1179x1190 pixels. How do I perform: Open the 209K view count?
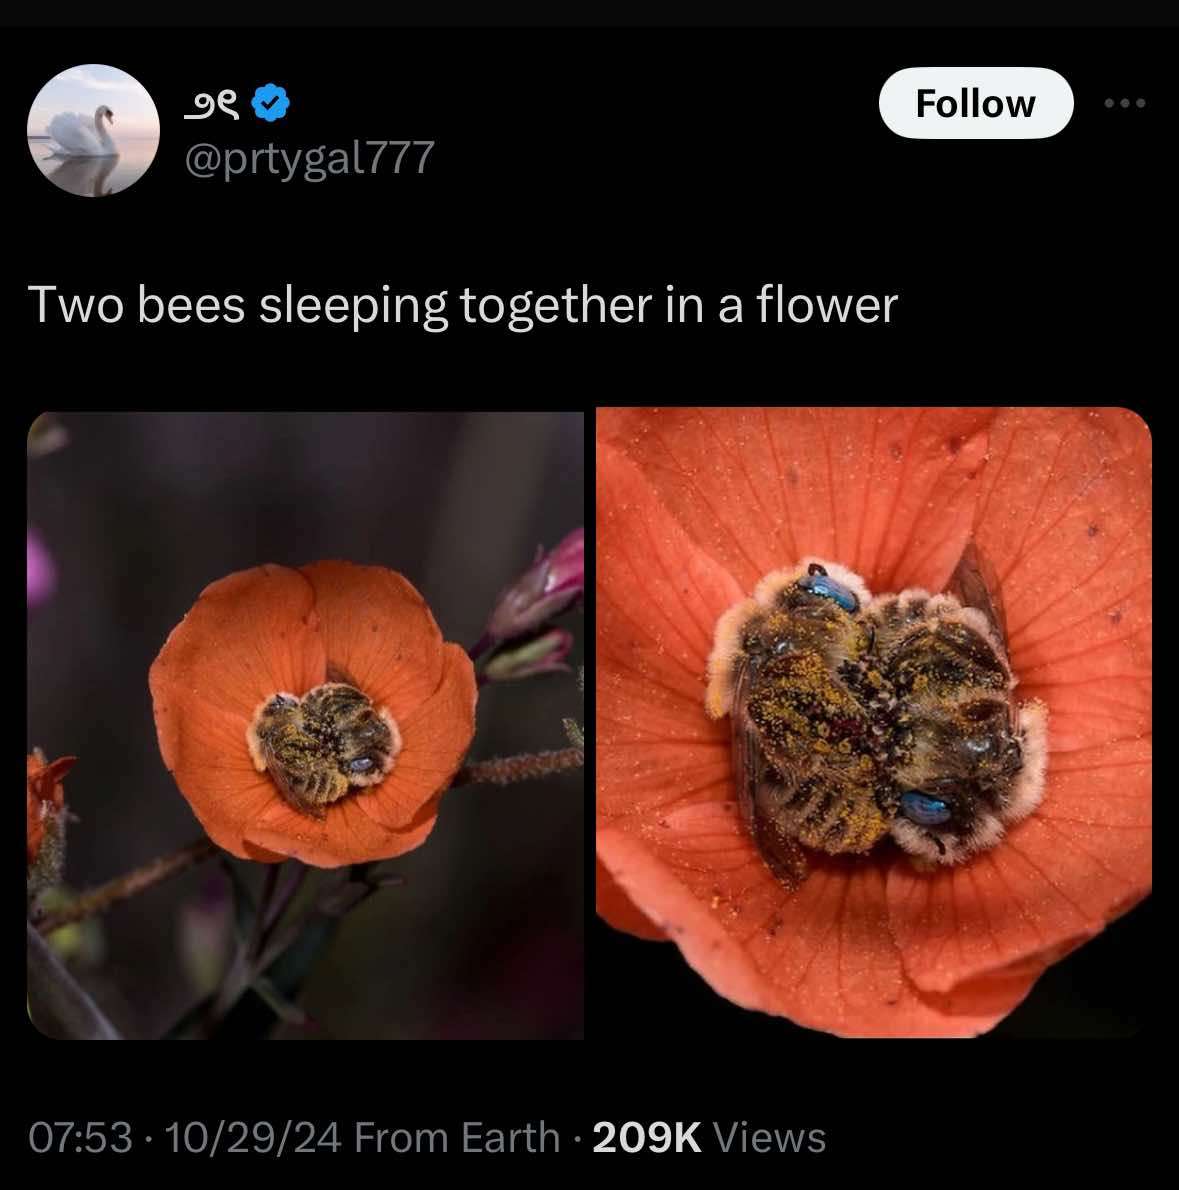point(647,1137)
